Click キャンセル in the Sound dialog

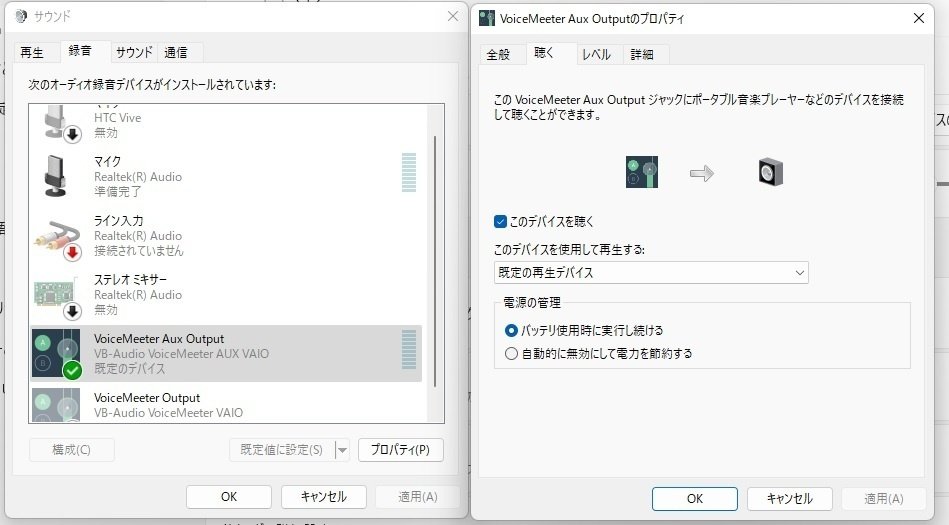324,497
